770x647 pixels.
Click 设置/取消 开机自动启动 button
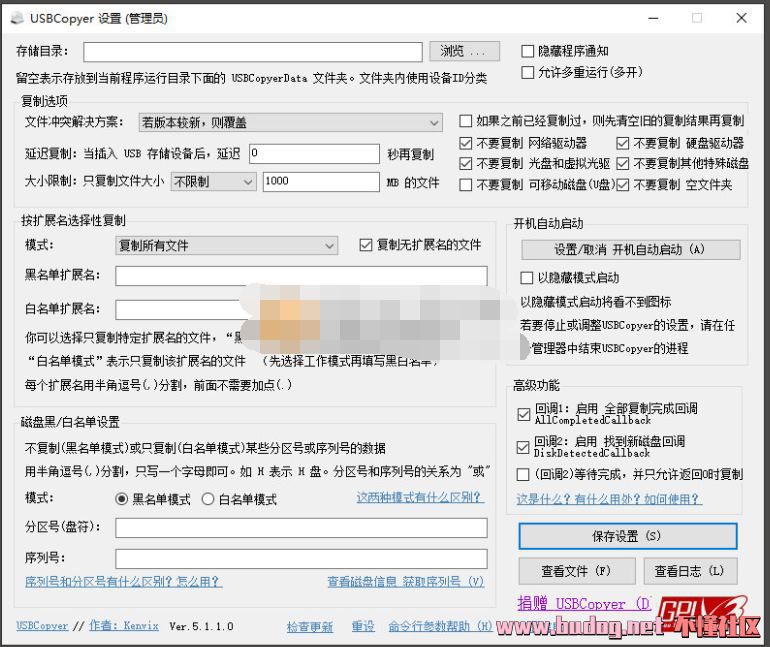pos(630,249)
